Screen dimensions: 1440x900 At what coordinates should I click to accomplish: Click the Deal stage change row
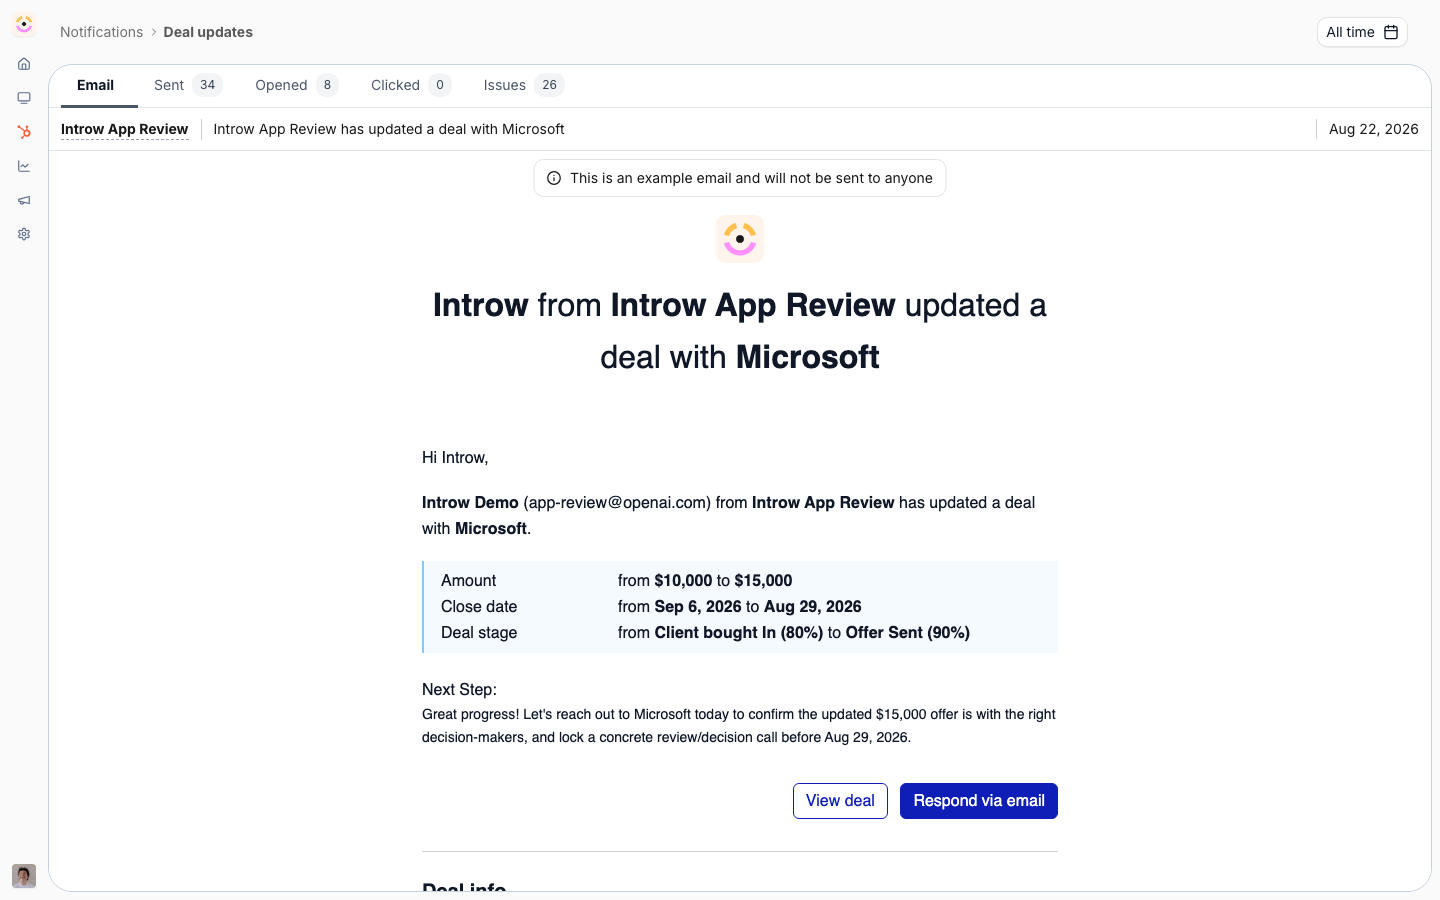[x=740, y=633]
